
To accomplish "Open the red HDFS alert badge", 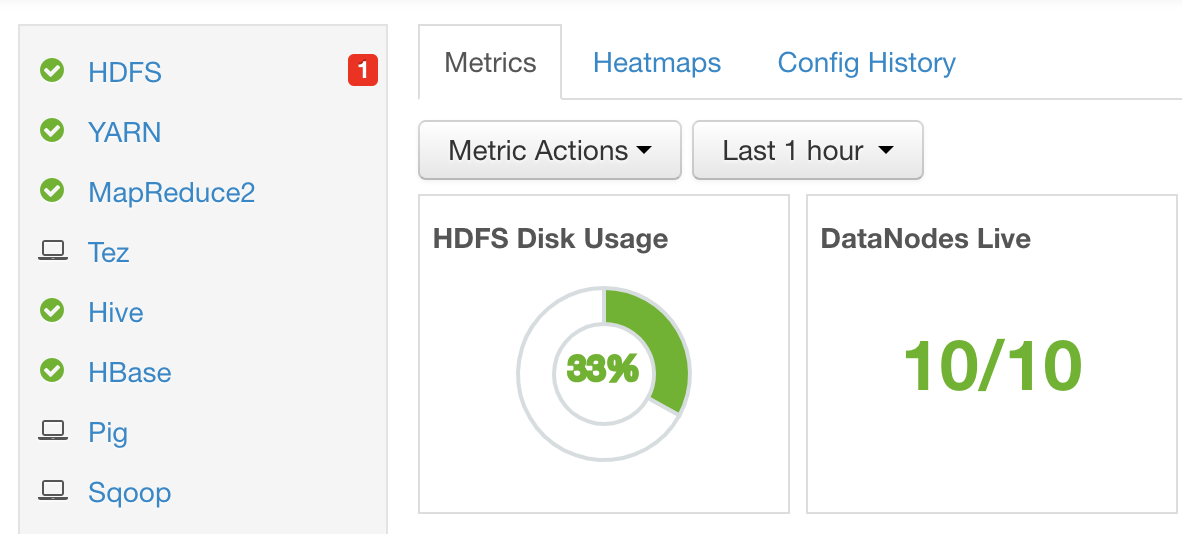I will (x=363, y=71).
